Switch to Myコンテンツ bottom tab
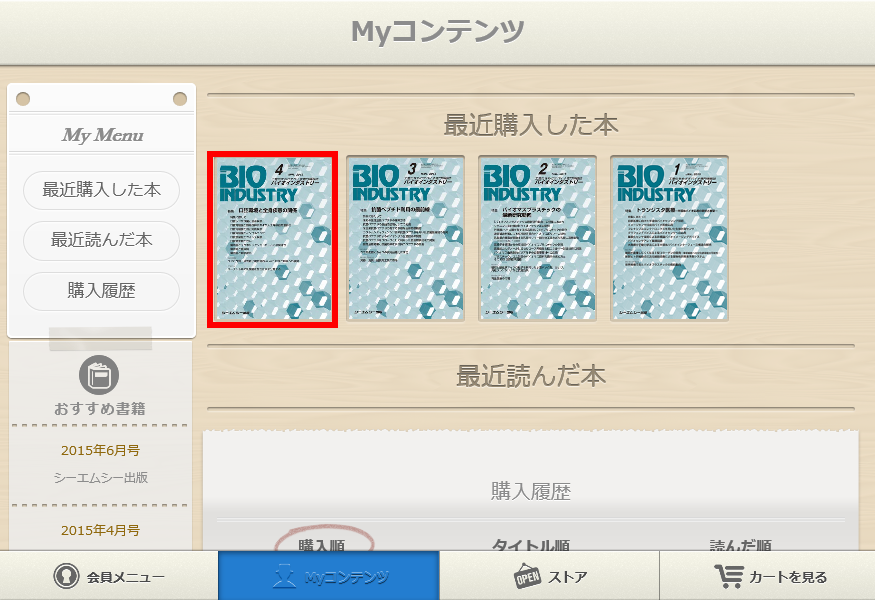Screen dimensions: 875x600 pyautogui.click(x=329, y=576)
